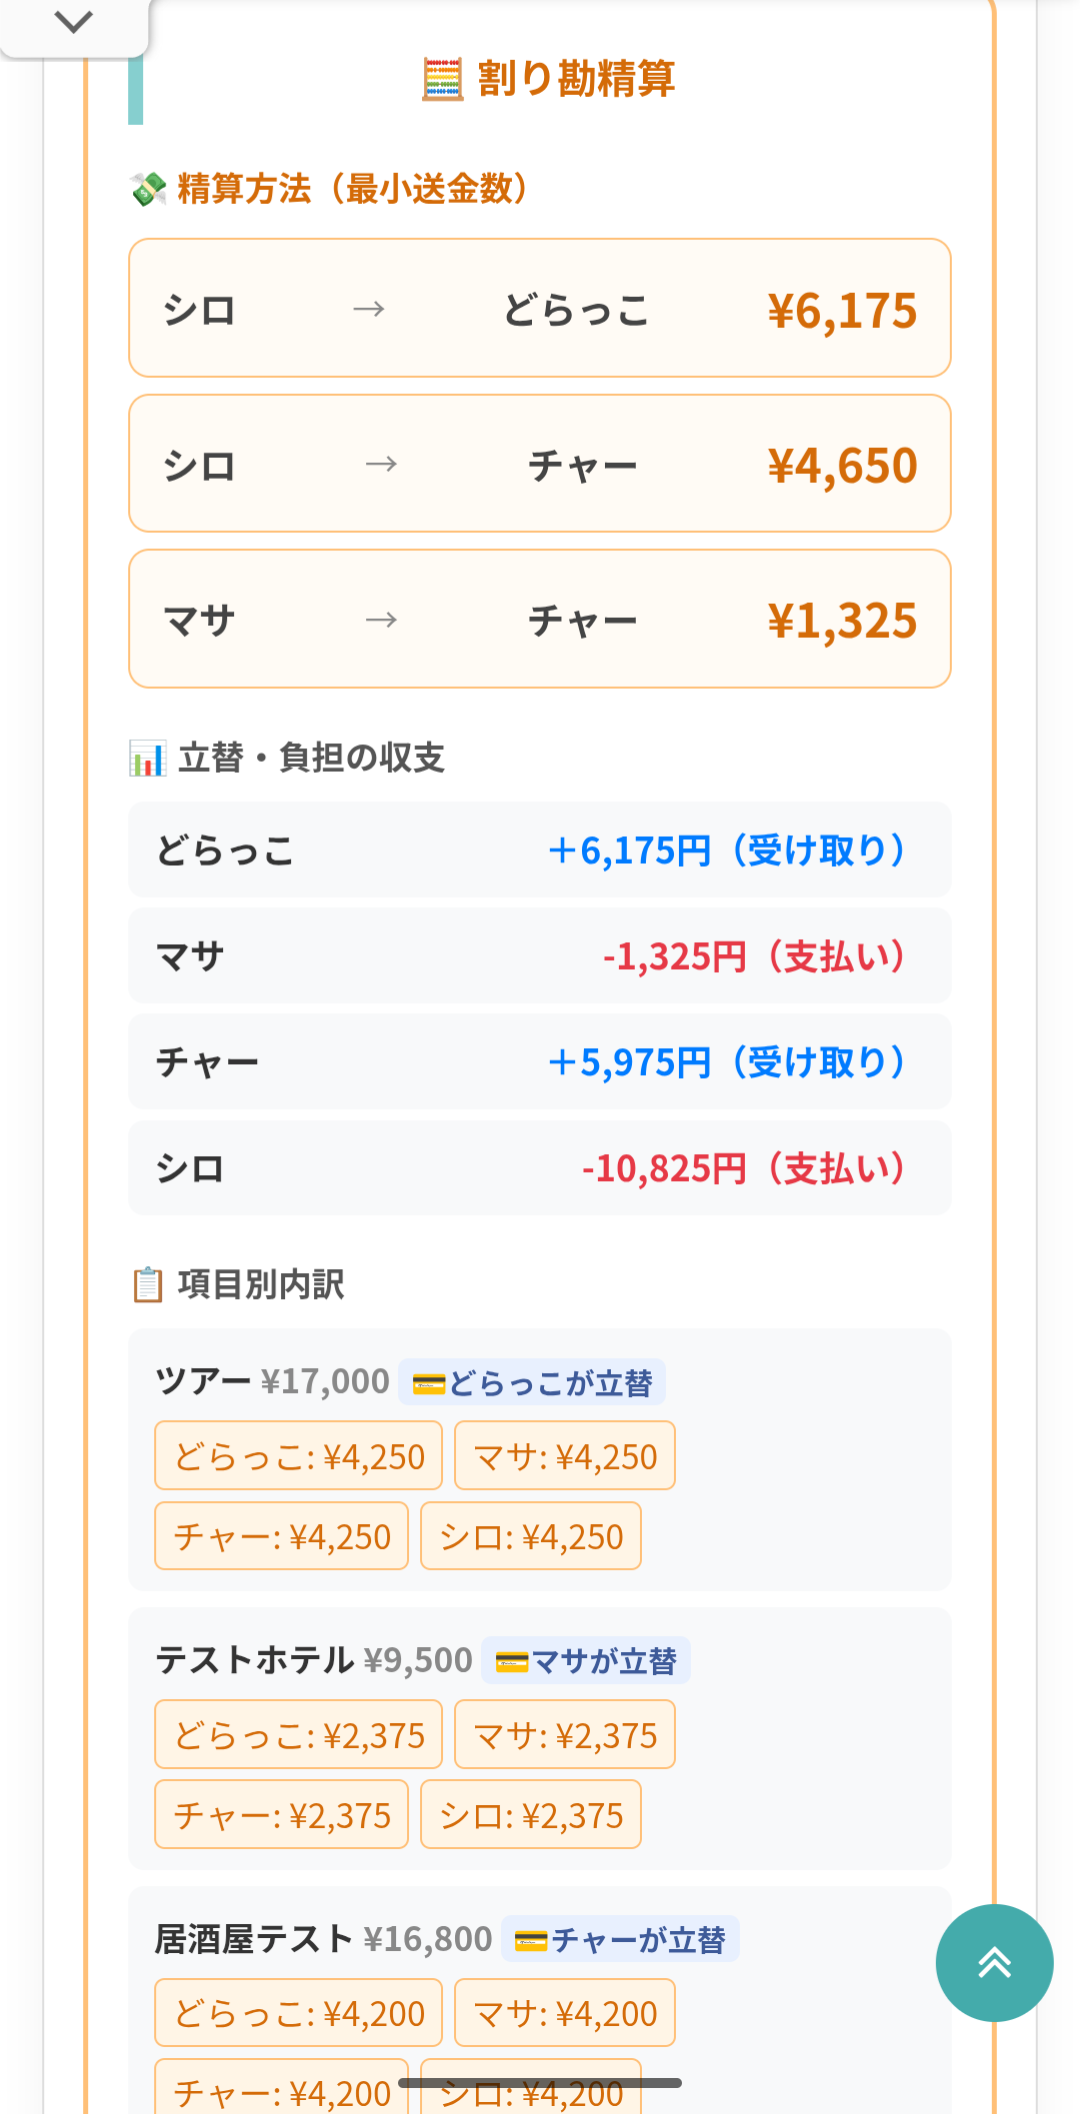
Task: Tap the credit card icon in チャーが立替 badge
Action: pyautogui.click(x=530, y=1941)
